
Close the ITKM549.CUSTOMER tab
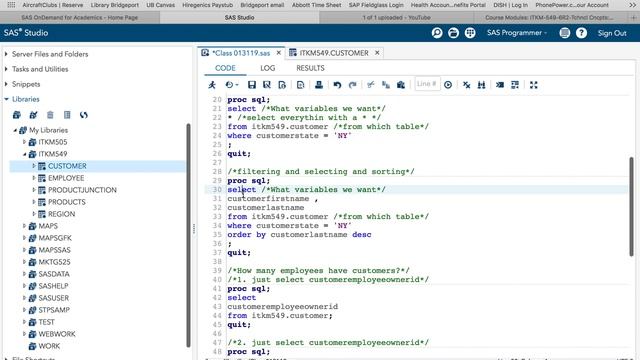pyautogui.click(x=377, y=53)
